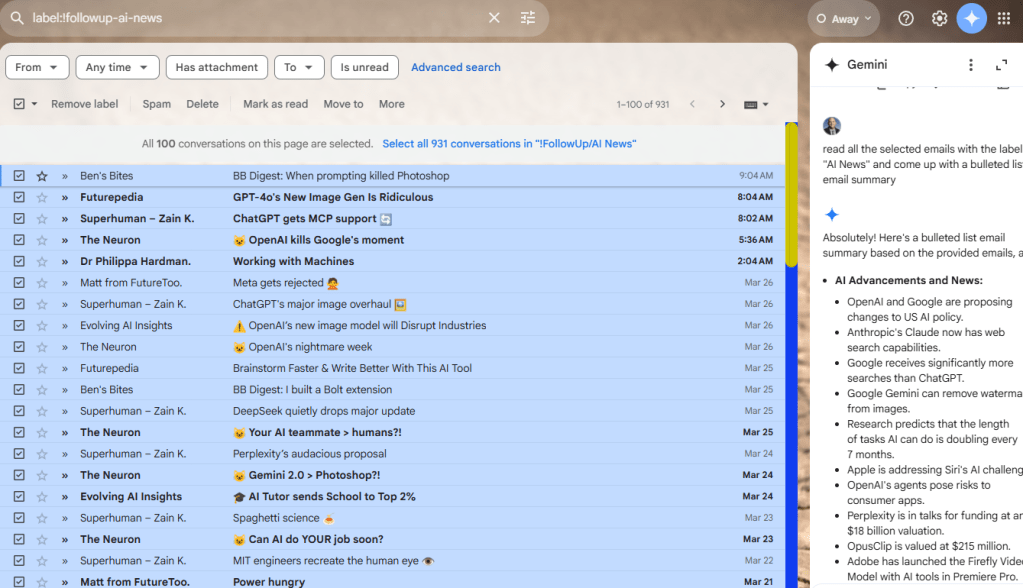Image resolution: width=1023 pixels, height=588 pixels.
Task: Go to next page of results
Action: pos(722,104)
